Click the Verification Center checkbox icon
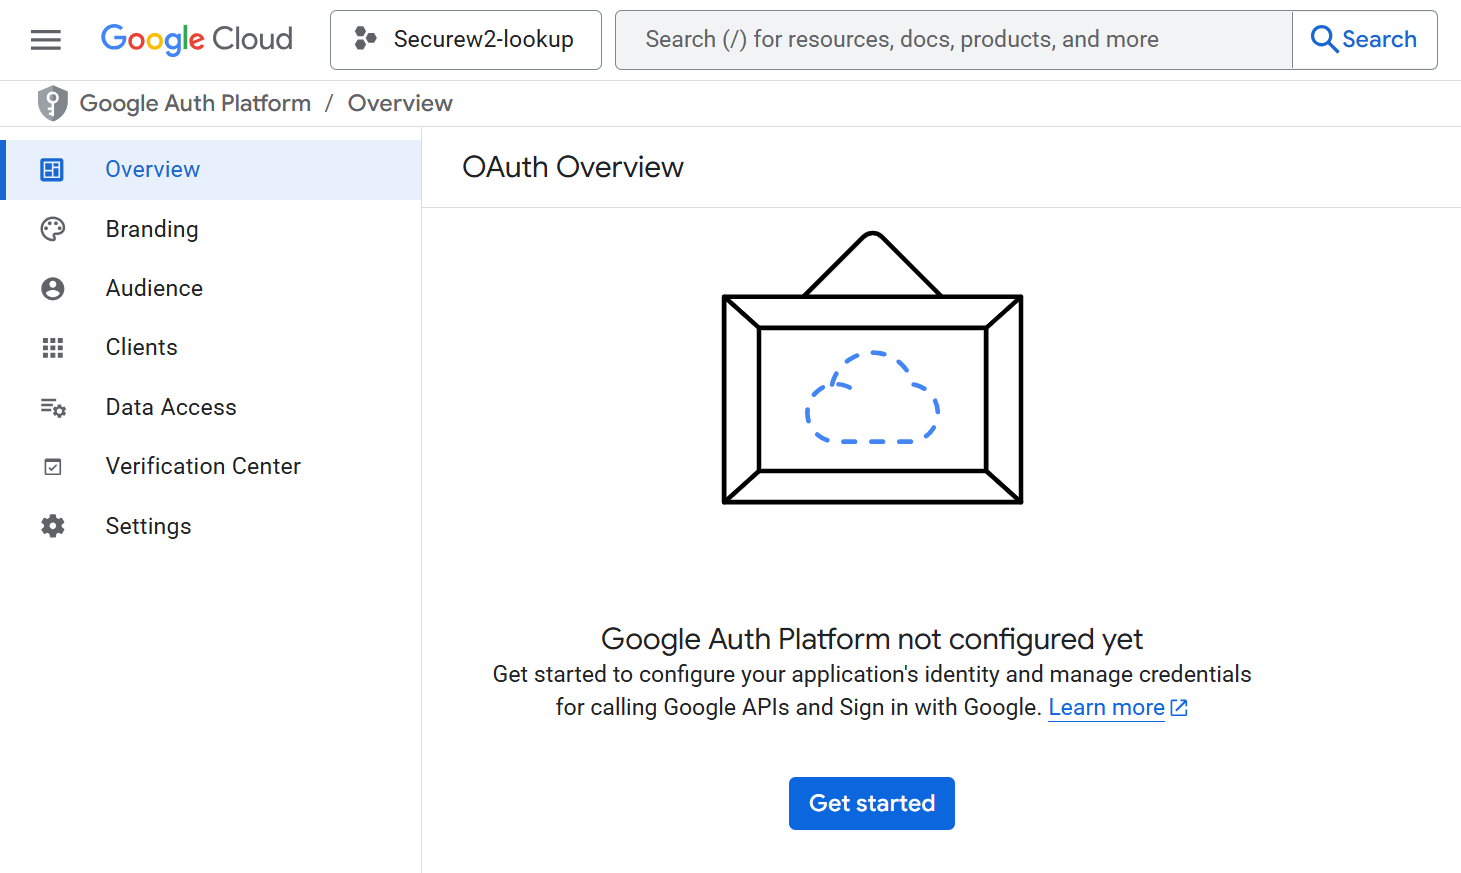The image size is (1461, 873). point(53,466)
